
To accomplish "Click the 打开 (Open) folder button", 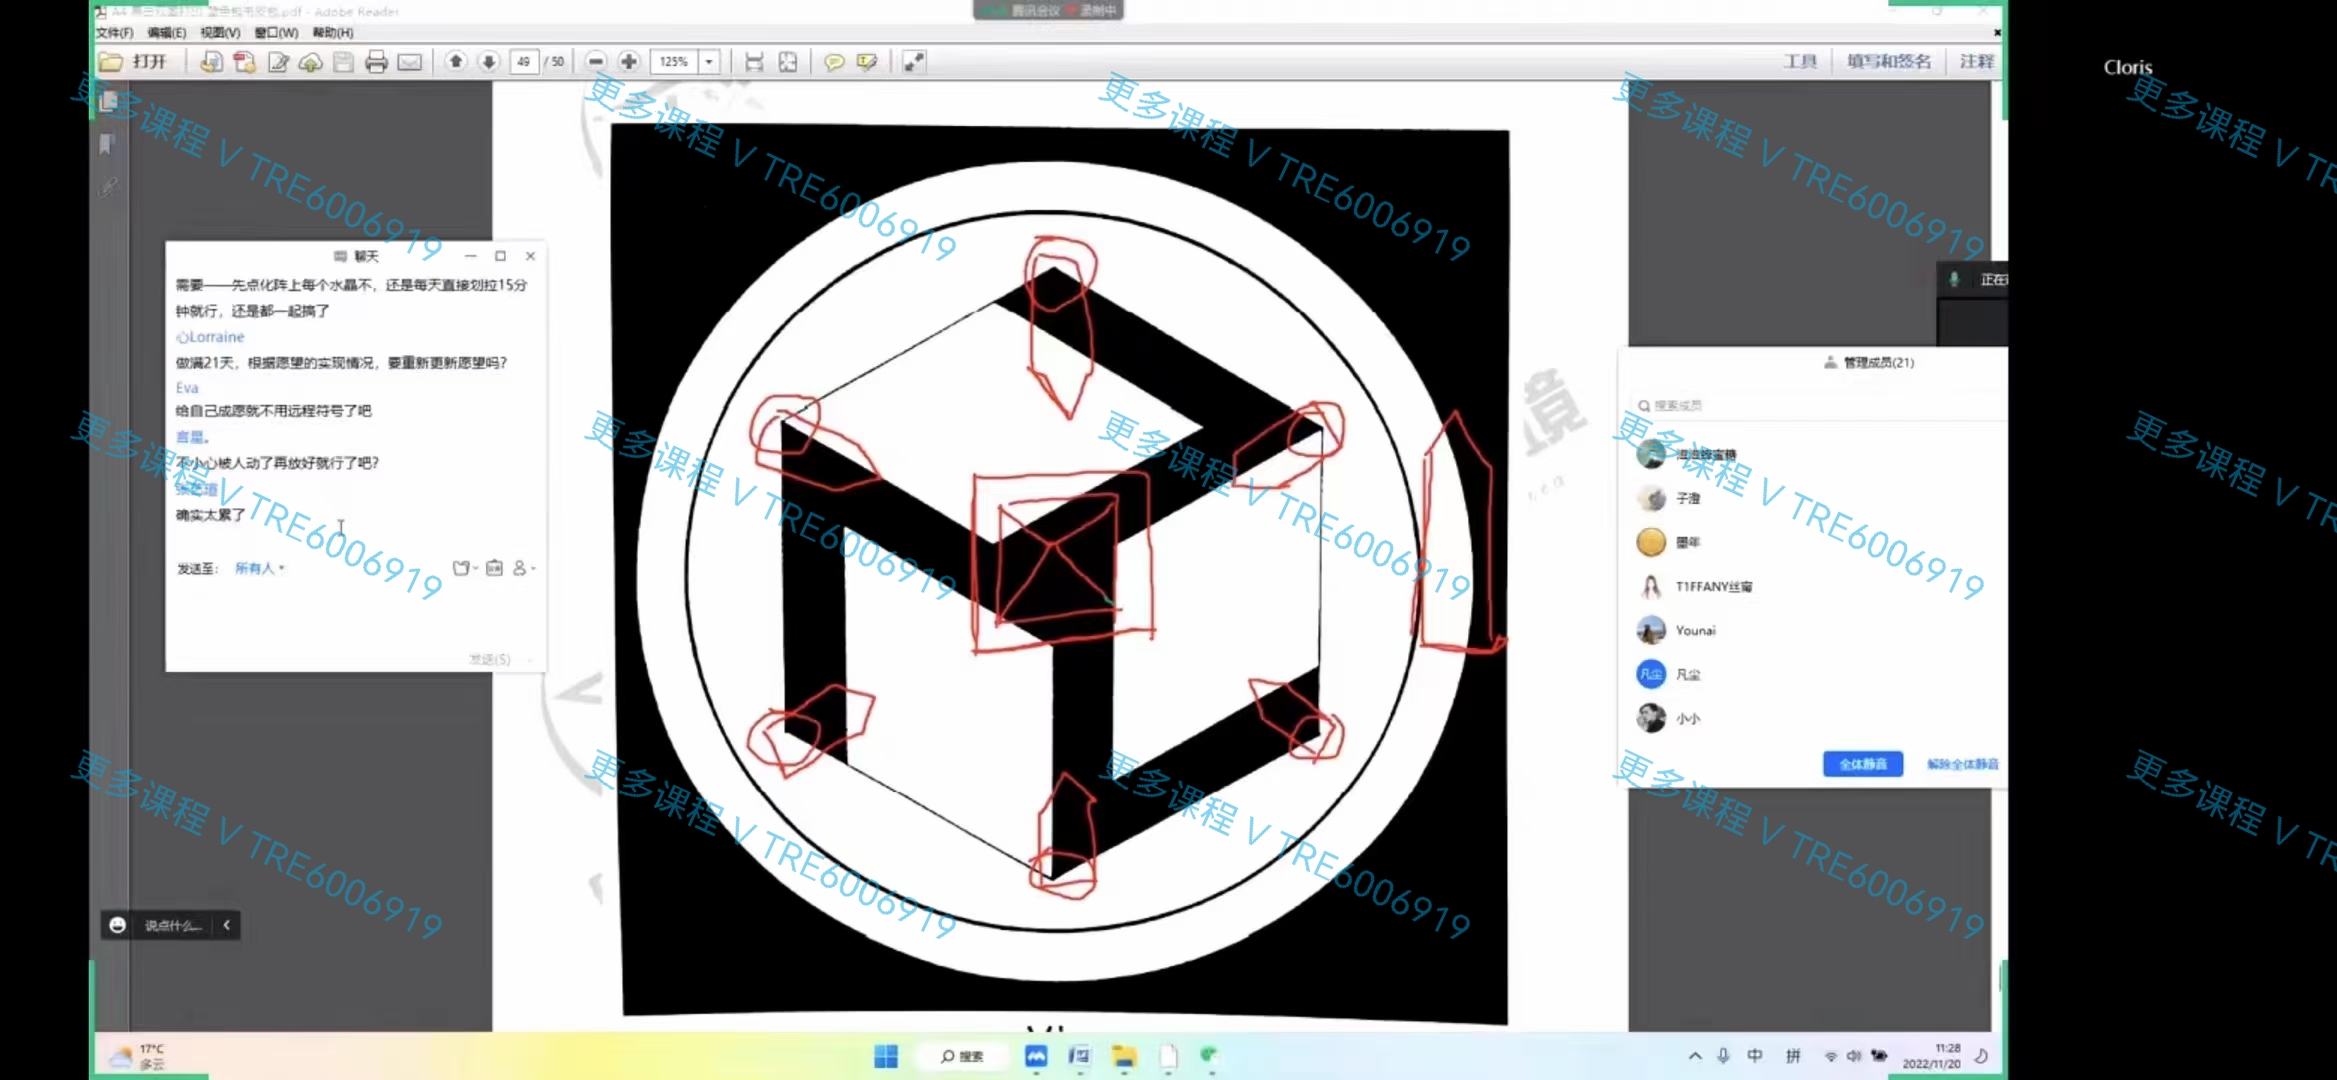I will click(133, 62).
